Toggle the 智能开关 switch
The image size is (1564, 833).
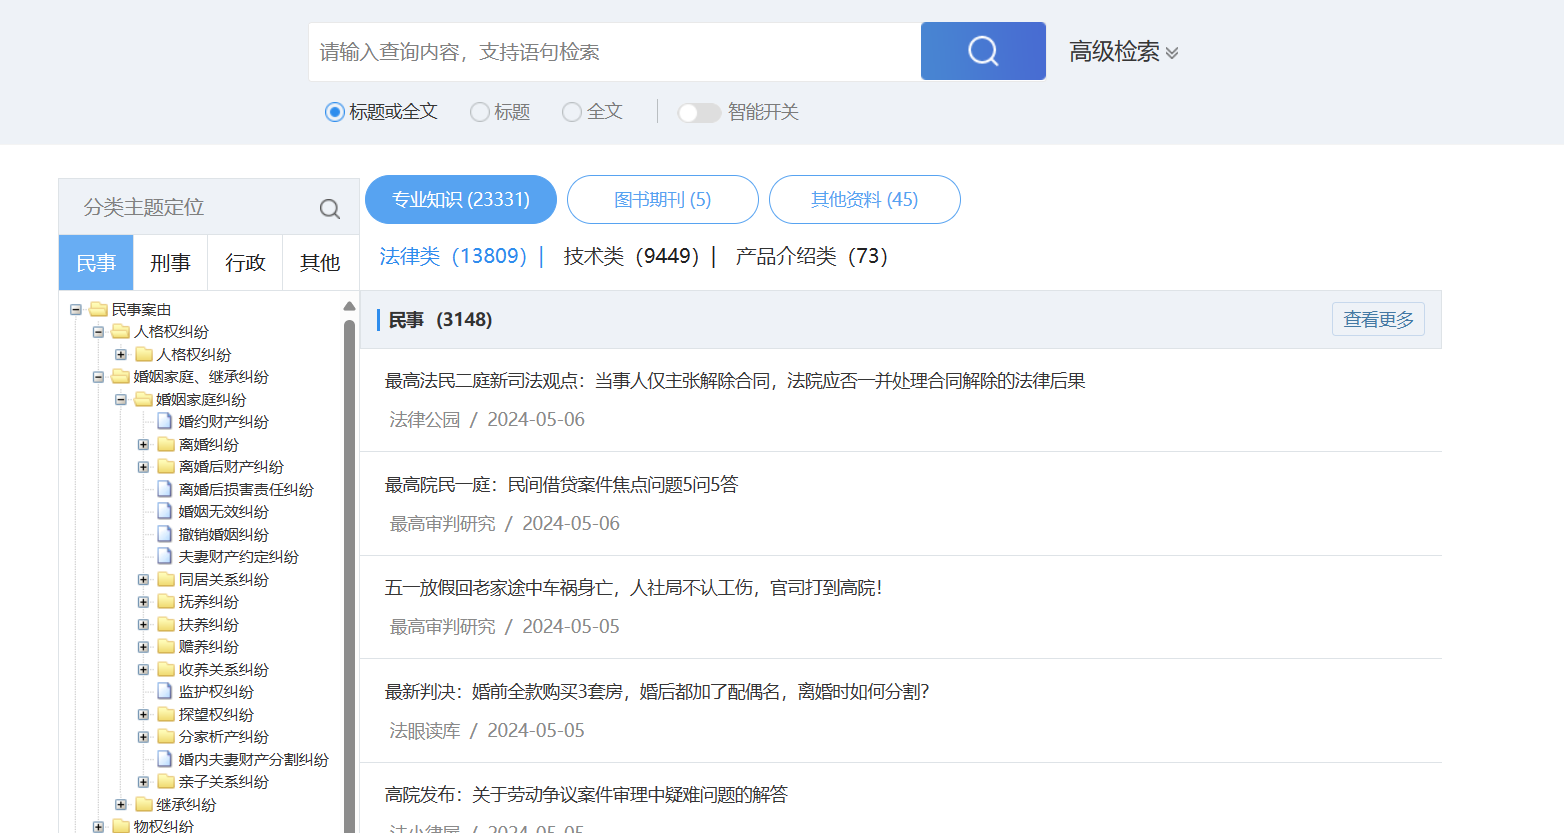click(699, 113)
